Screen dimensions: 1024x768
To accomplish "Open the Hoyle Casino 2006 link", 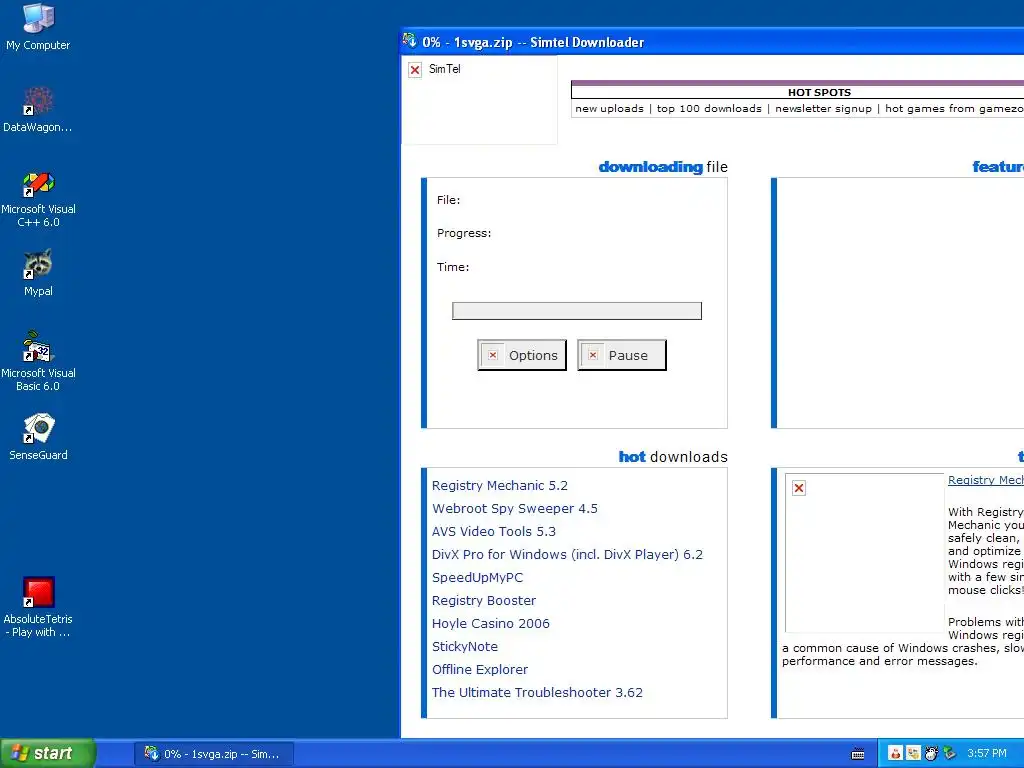I will 490,624.
